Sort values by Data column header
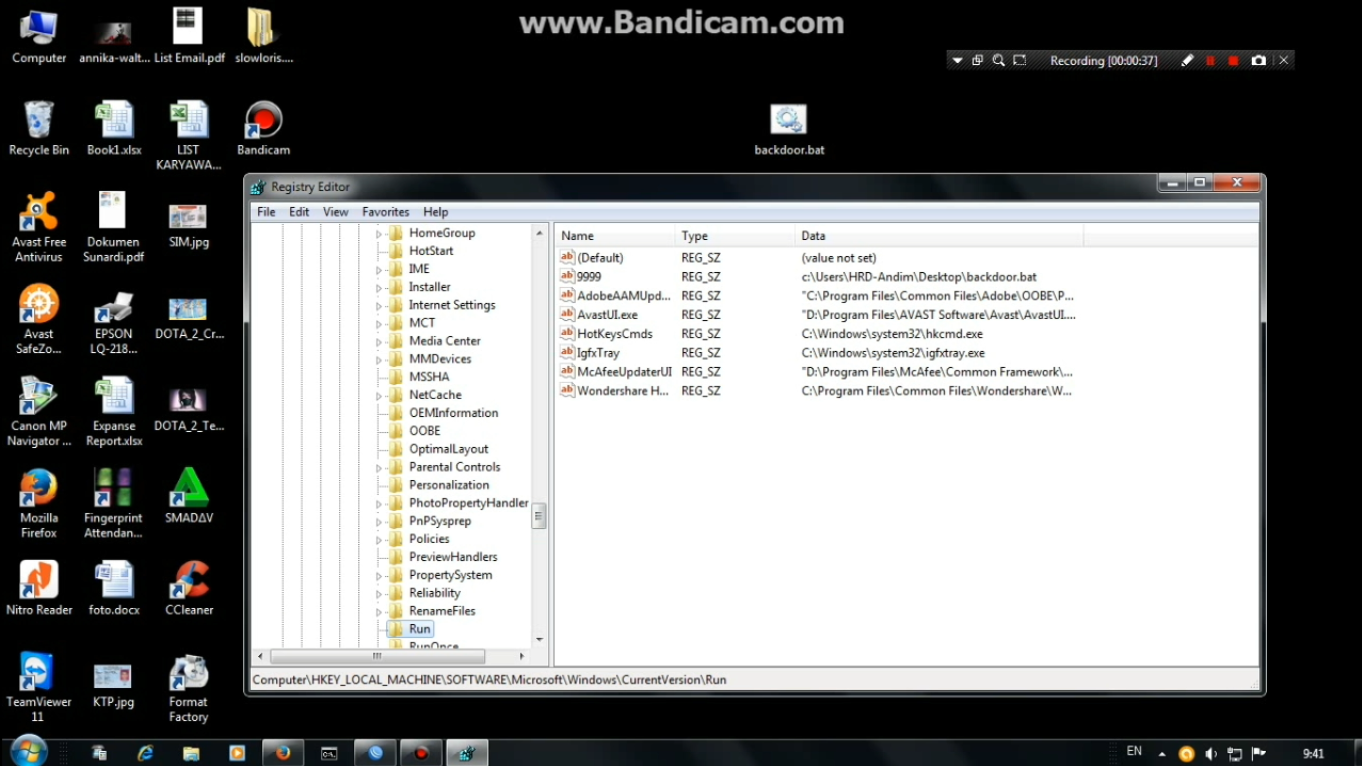The height and width of the screenshot is (766, 1362). point(939,236)
